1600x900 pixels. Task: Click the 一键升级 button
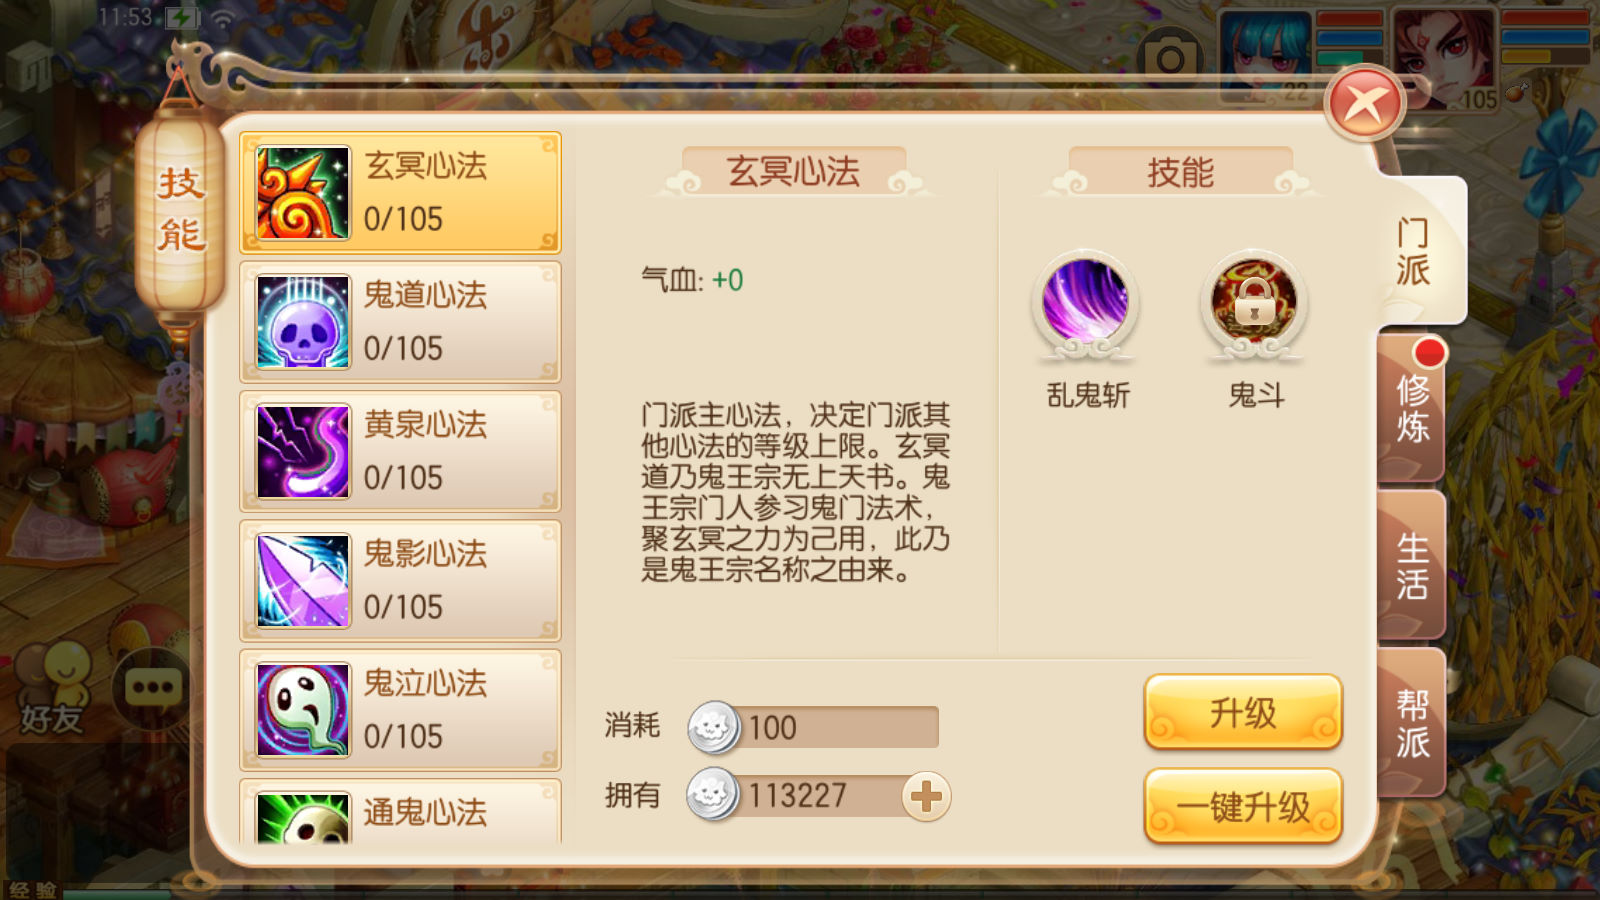click(1243, 806)
